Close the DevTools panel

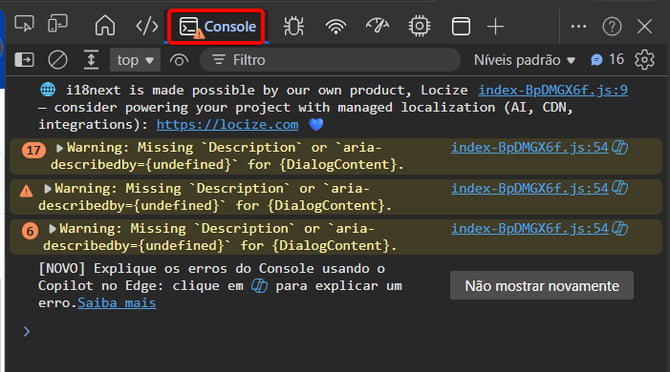pyautogui.click(x=644, y=26)
